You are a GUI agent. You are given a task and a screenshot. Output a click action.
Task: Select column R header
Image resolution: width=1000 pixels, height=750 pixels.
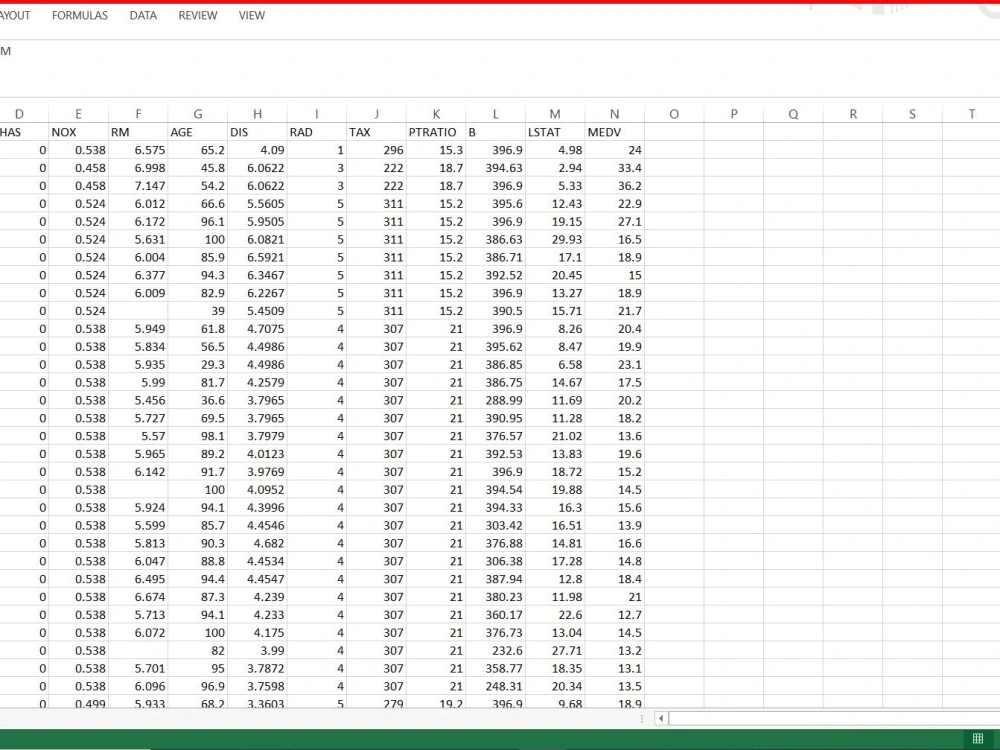pyautogui.click(x=853, y=114)
